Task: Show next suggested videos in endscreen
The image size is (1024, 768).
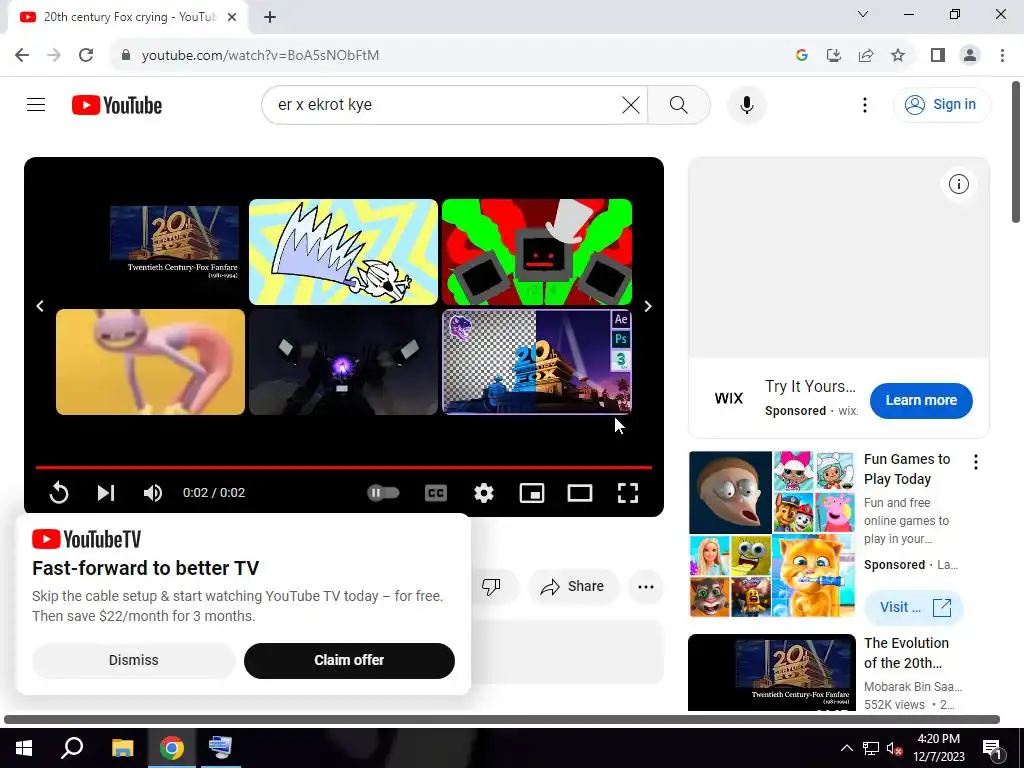Action: pos(648,306)
